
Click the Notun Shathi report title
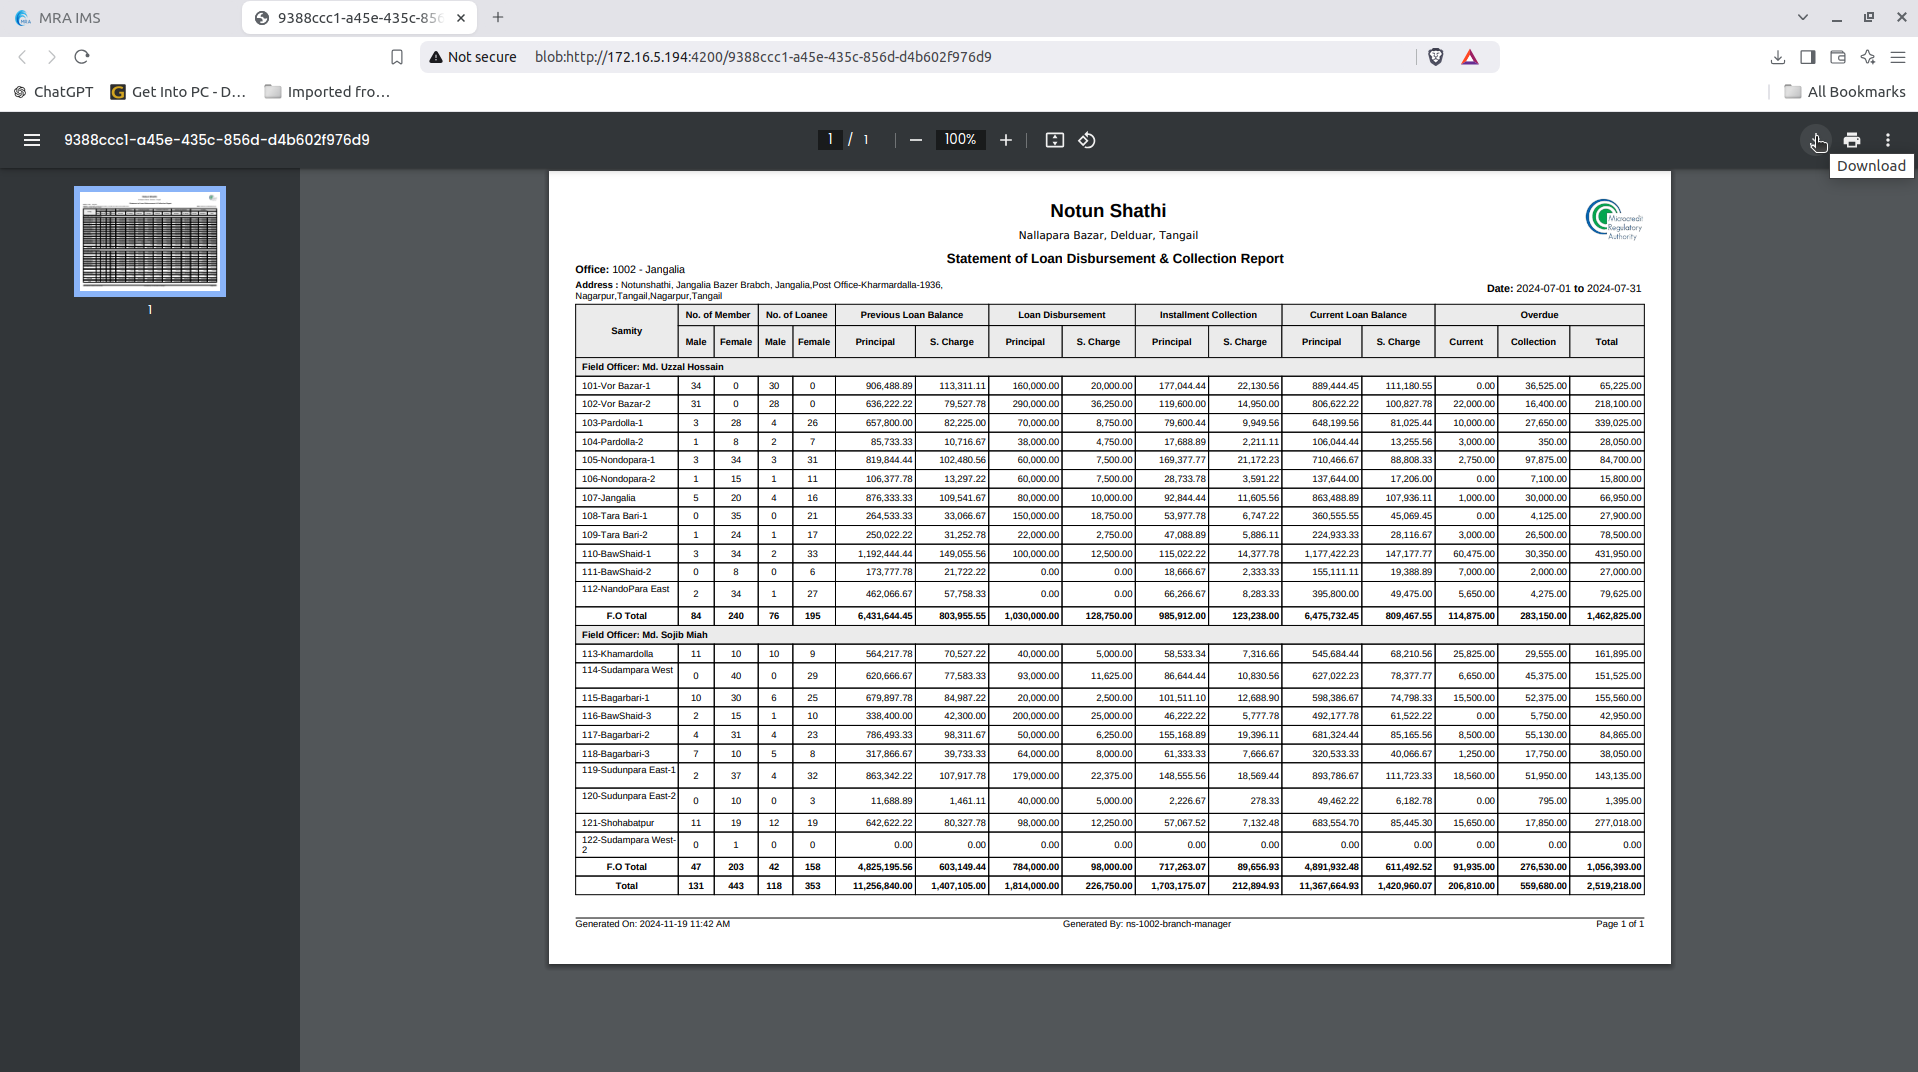click(1108, 211)
